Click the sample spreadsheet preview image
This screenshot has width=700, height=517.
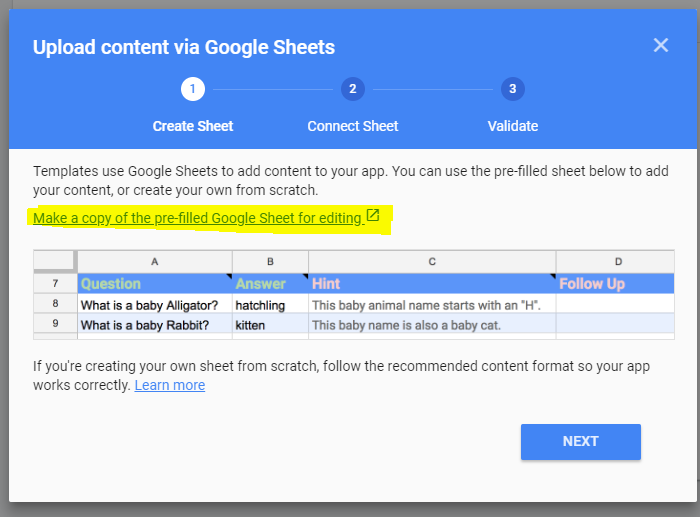coord(354,295)
